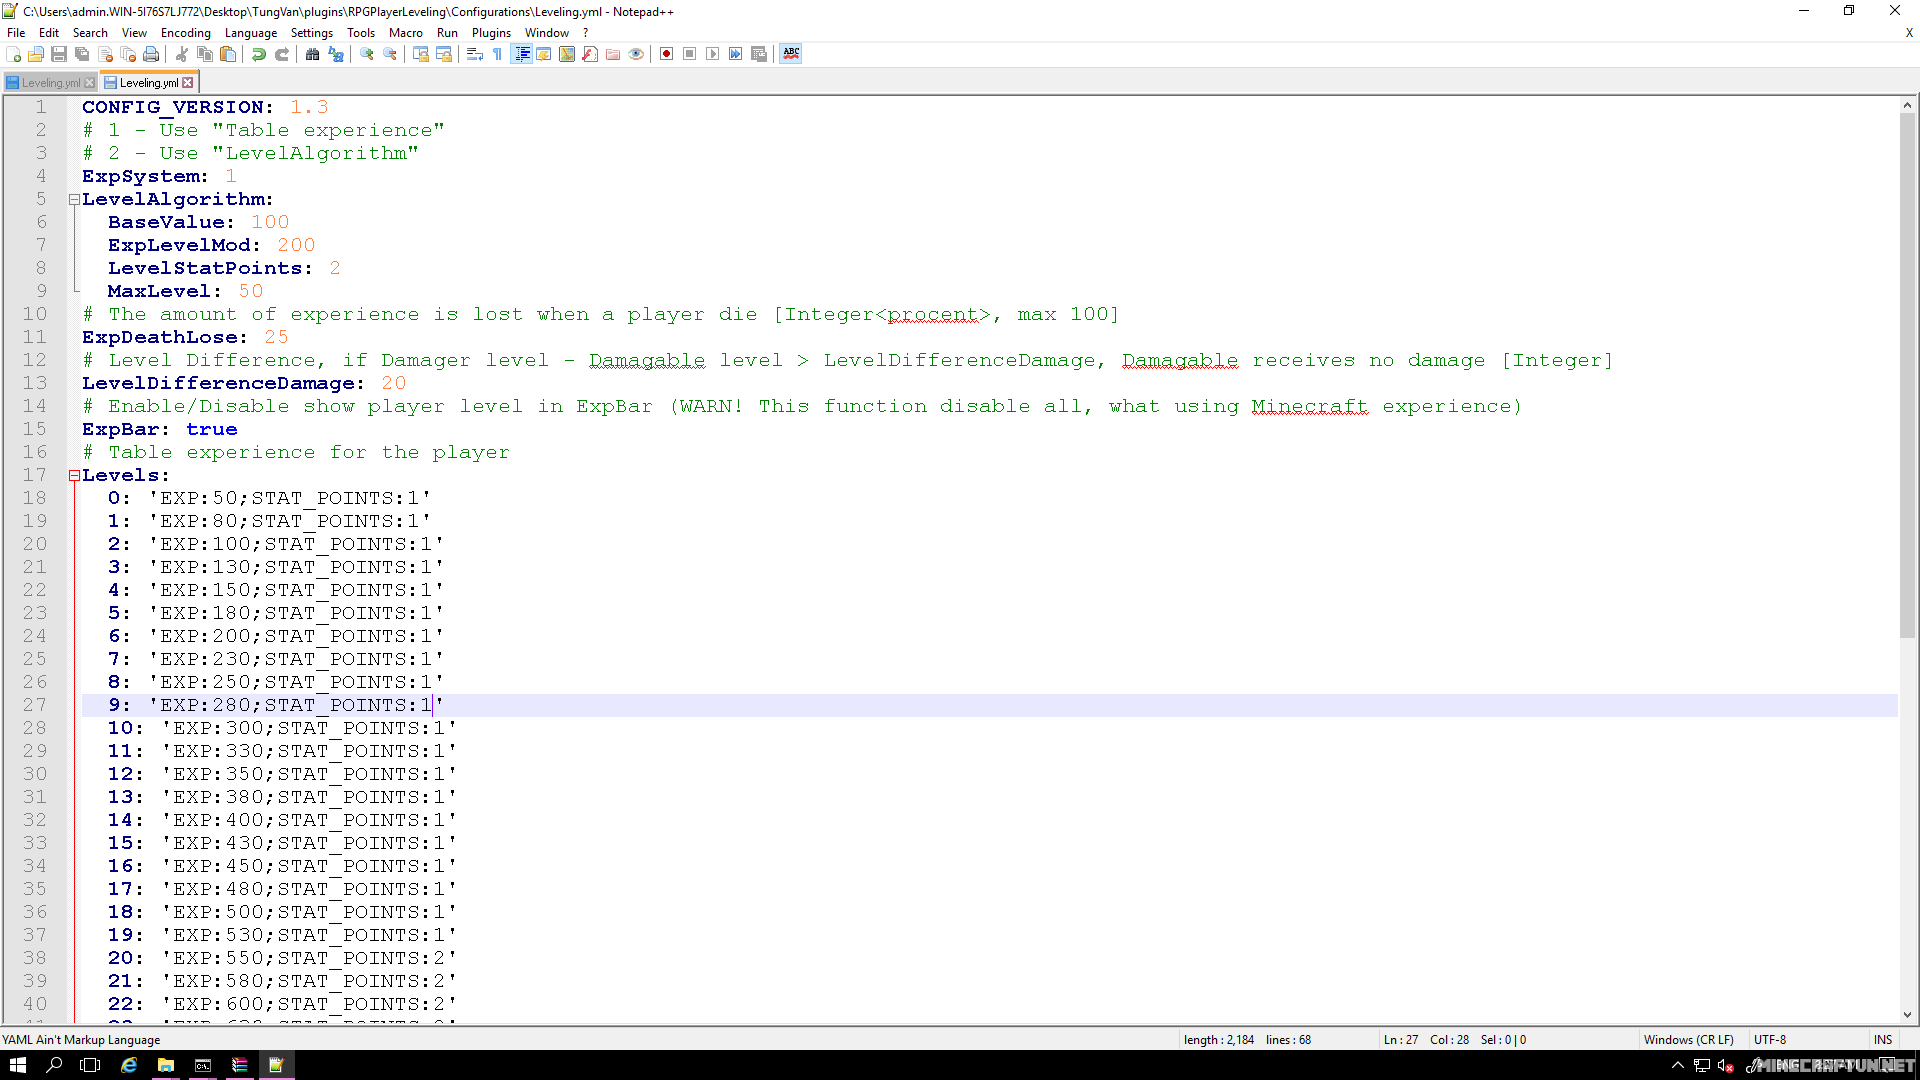Click the Save file toolbar icon
The image size is (1920, 1080).
point(59,54)
